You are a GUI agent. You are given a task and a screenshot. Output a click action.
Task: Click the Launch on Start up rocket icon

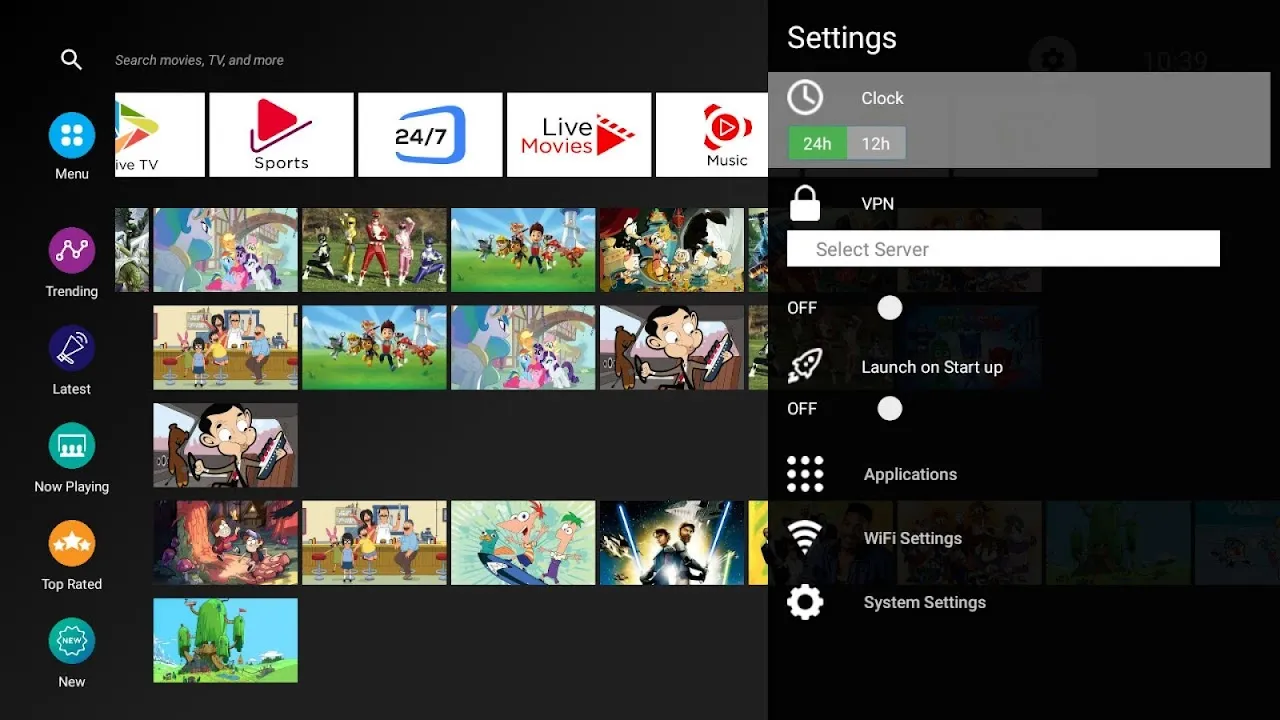[805, 367]
